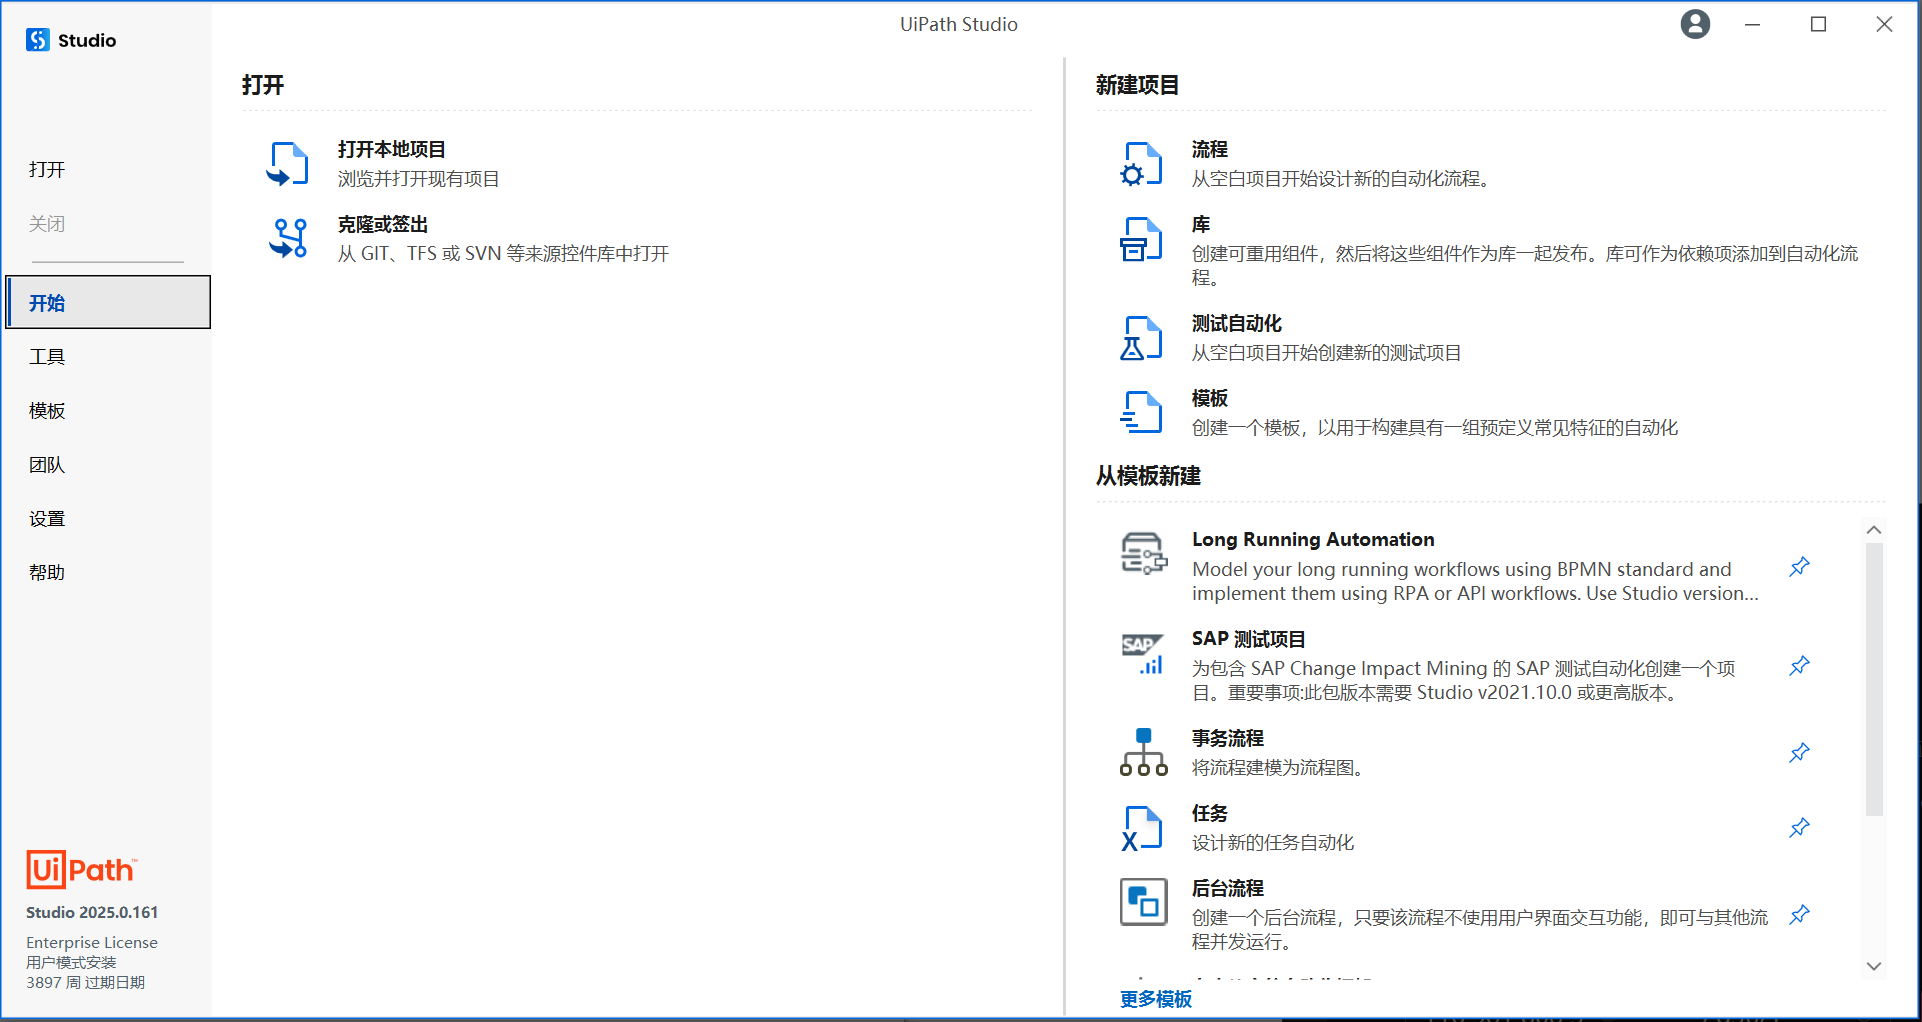The width and height of the screenshot is (1922, 1022).
Task: Click 克隆或签出 to open from source control
Action: [383, 224]
